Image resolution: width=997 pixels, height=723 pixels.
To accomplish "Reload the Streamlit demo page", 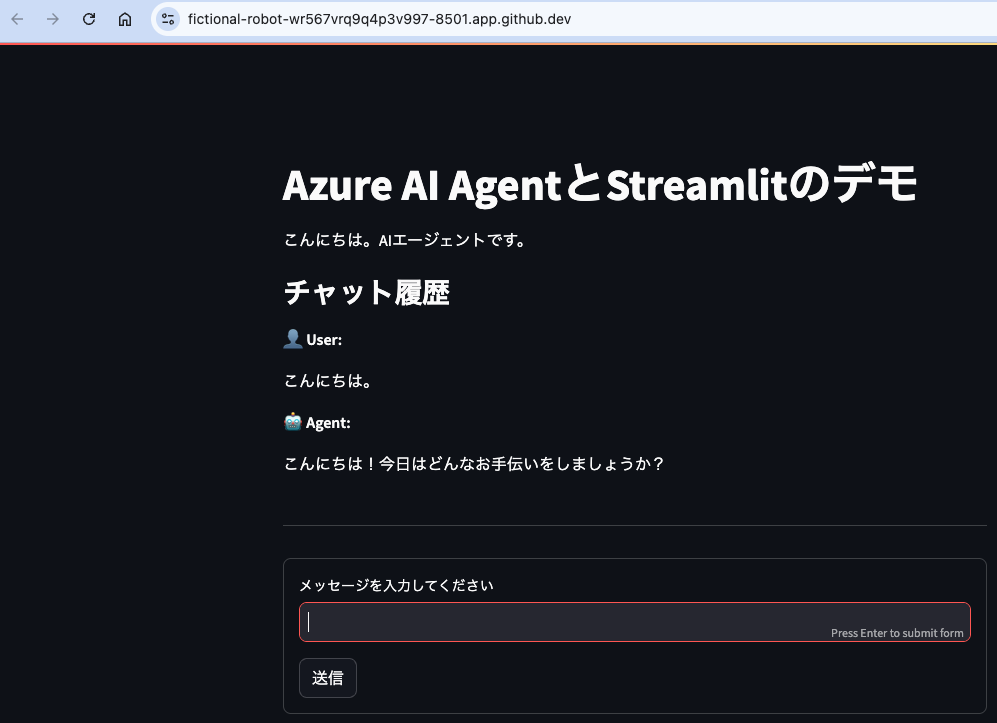I will pos(88,18).
